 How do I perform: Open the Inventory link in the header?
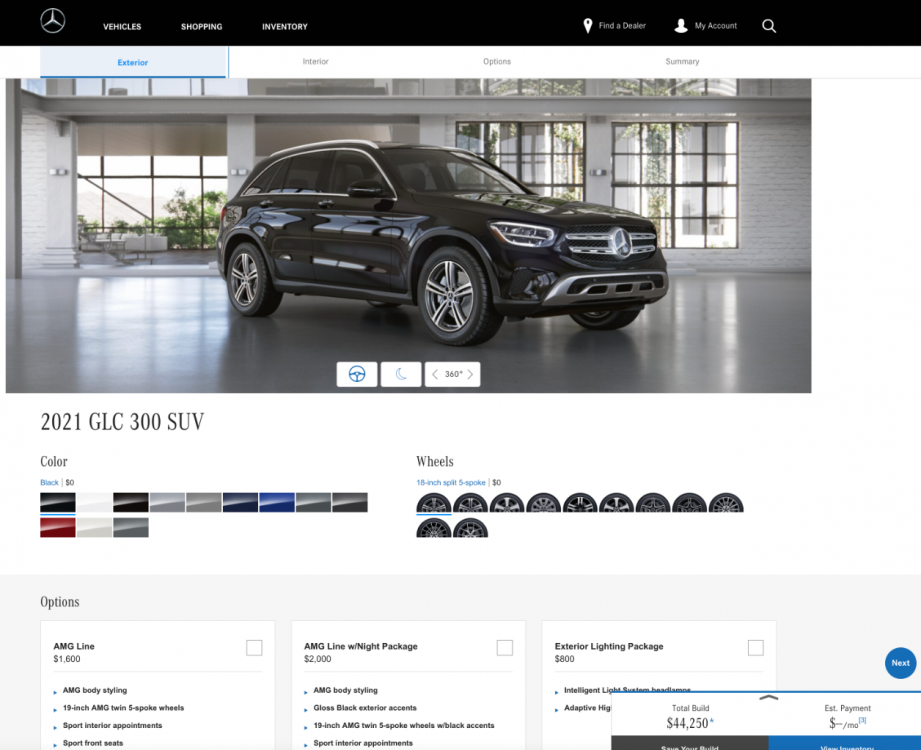pos(285,27)
